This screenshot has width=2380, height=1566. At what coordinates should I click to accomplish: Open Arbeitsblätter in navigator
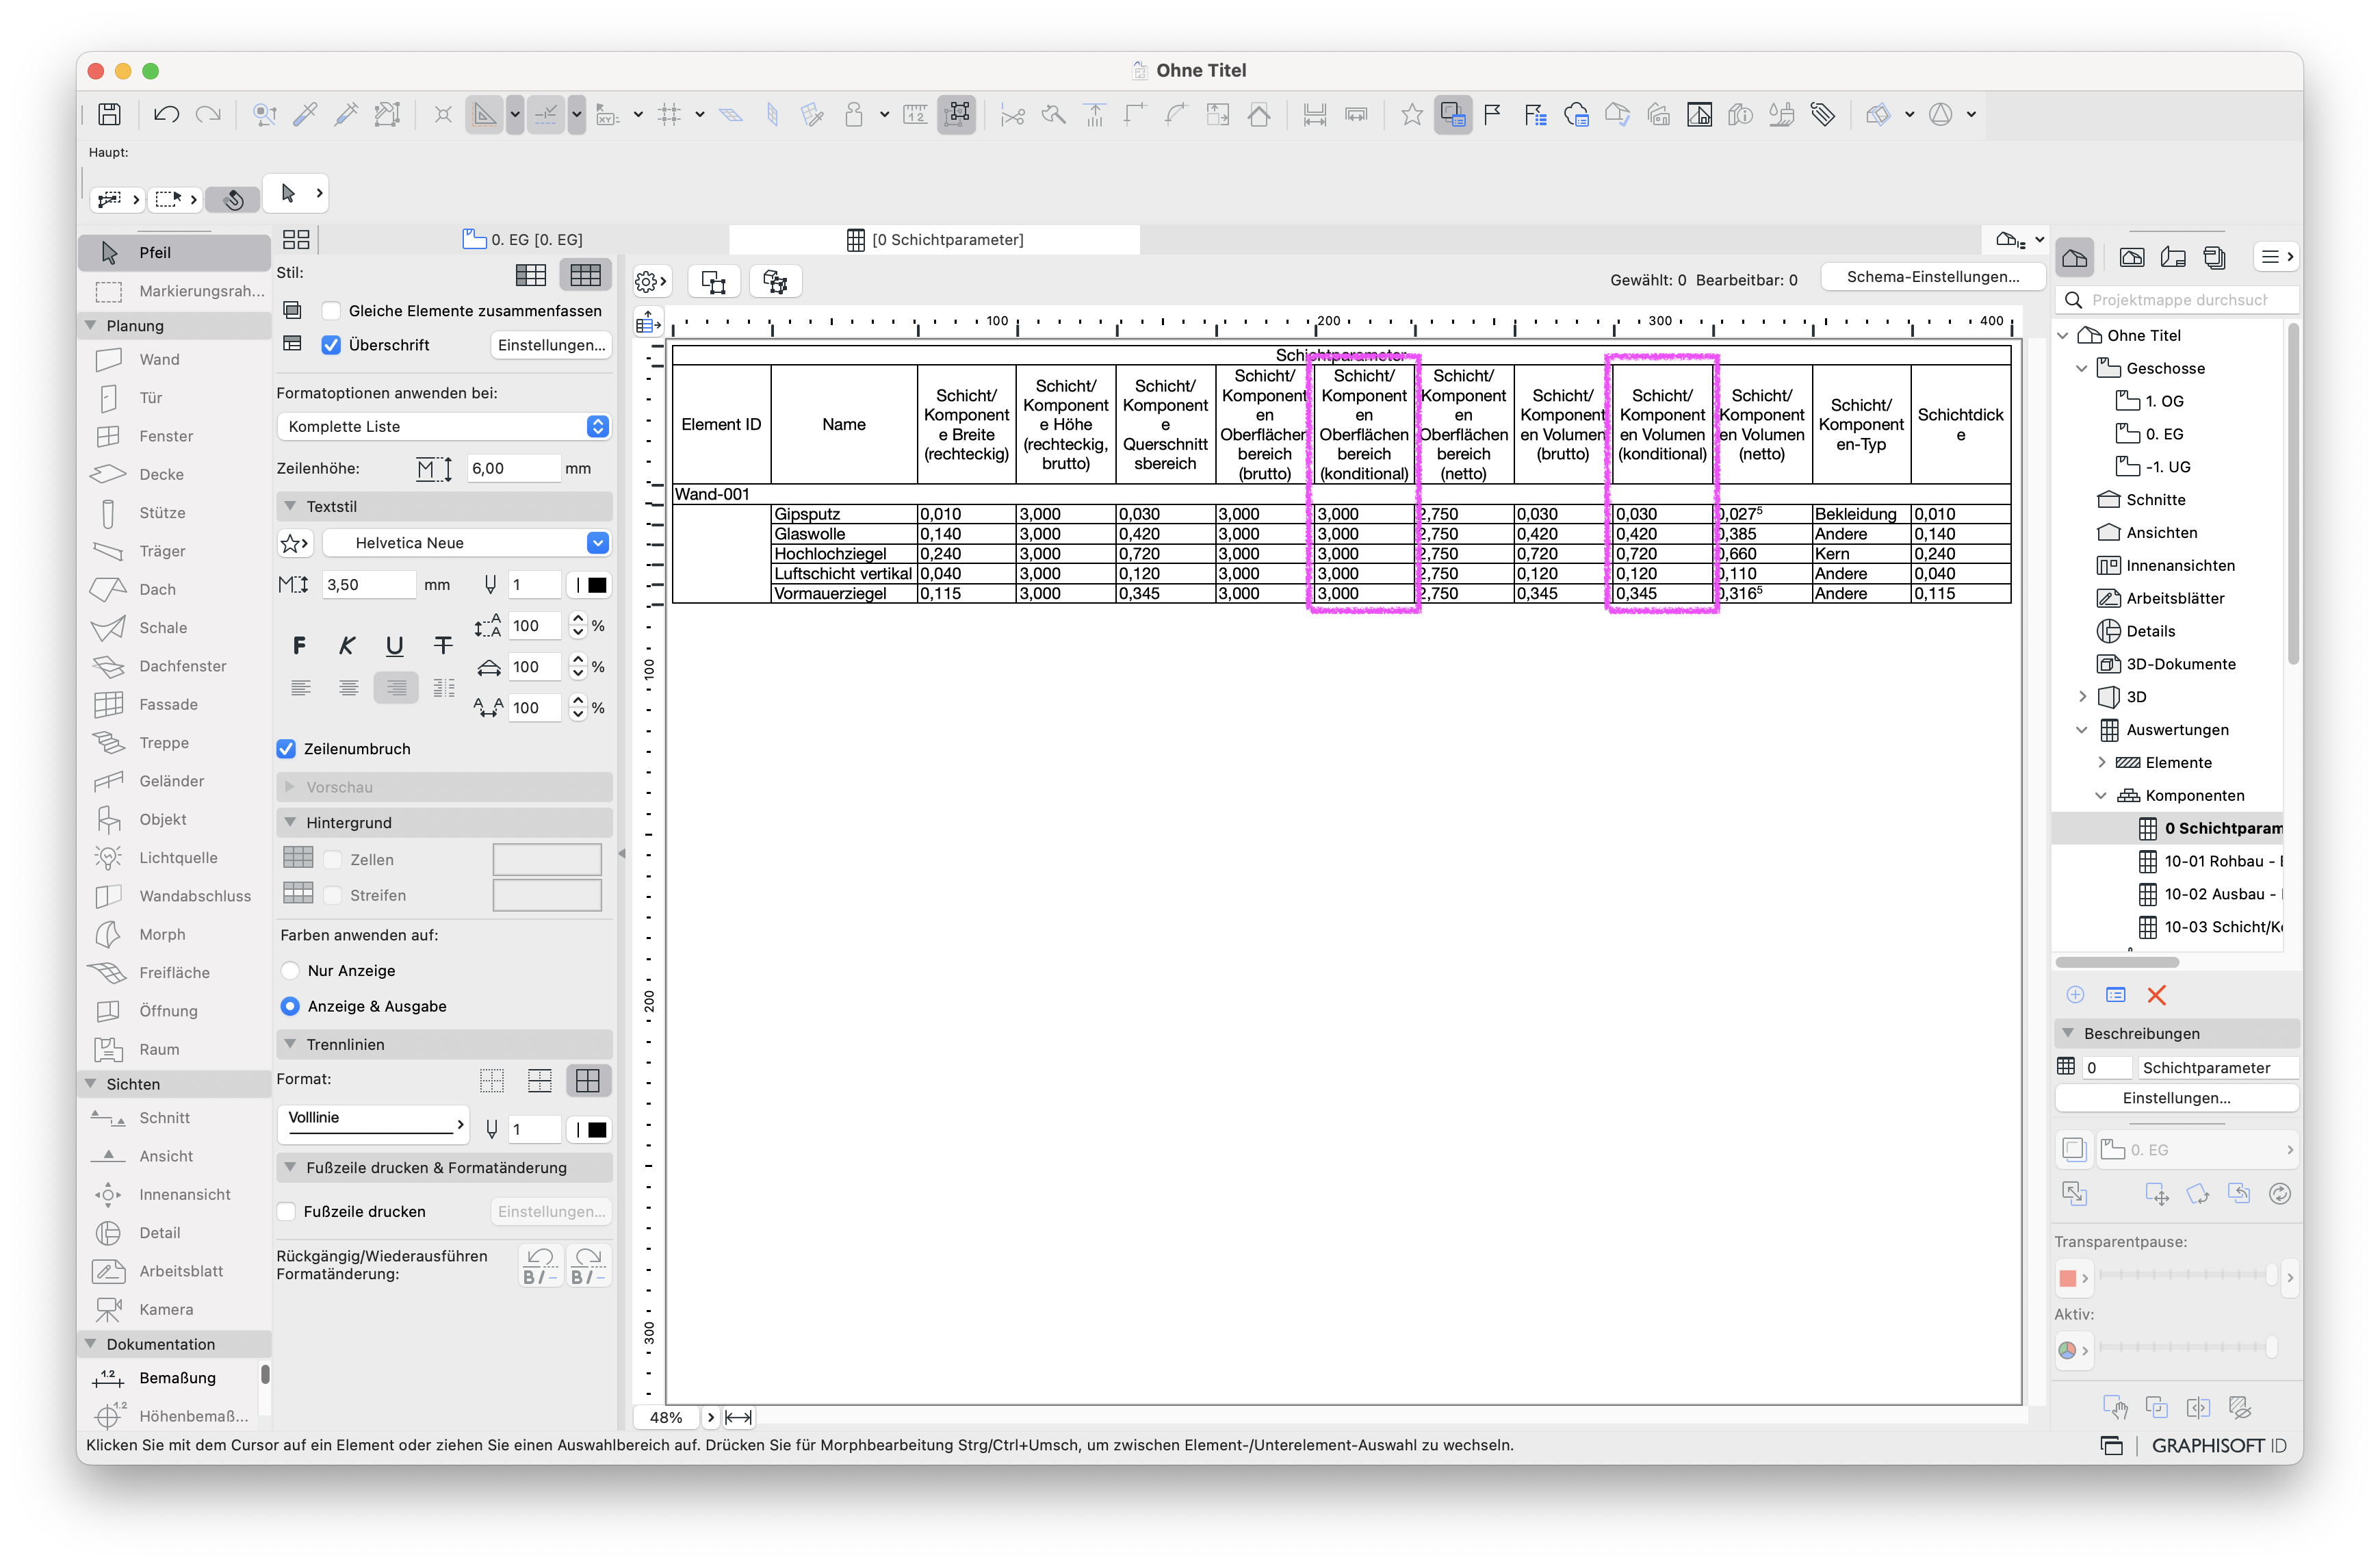tap(2160, 598)
